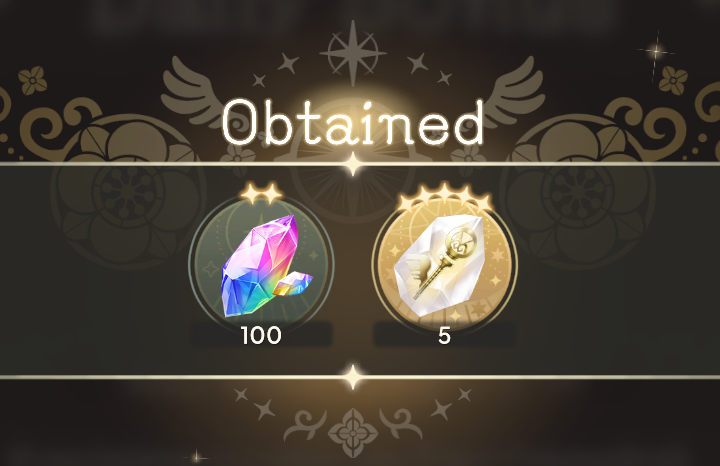
Task: Tap dark area below divider to dismiss
Action: [138, 422]
